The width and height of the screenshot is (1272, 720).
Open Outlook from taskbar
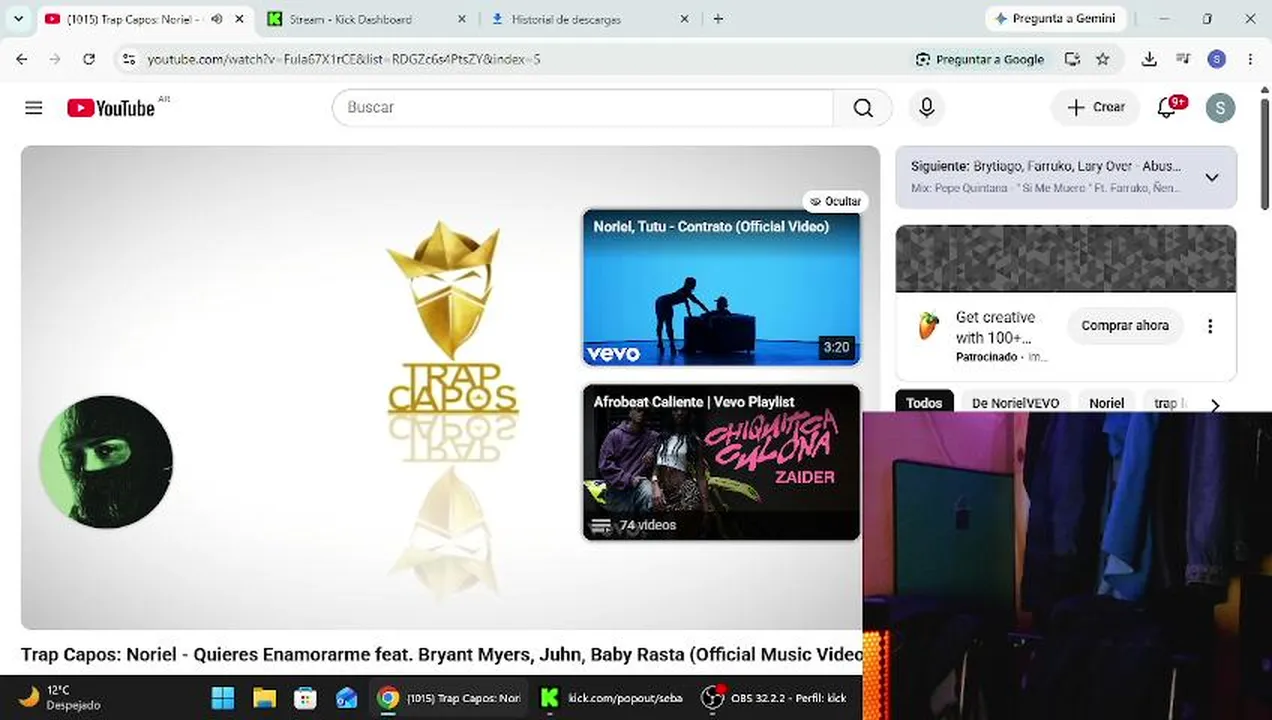pos(346,698)
